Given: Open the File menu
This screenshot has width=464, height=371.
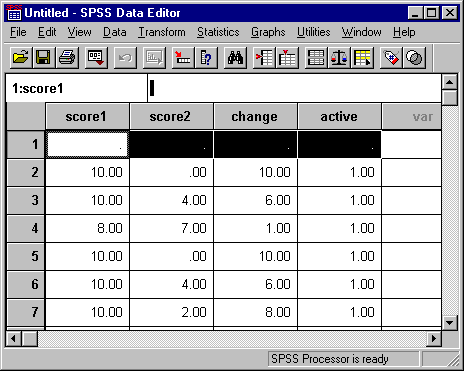Looking at the screenshot, I should pos(18,32).
